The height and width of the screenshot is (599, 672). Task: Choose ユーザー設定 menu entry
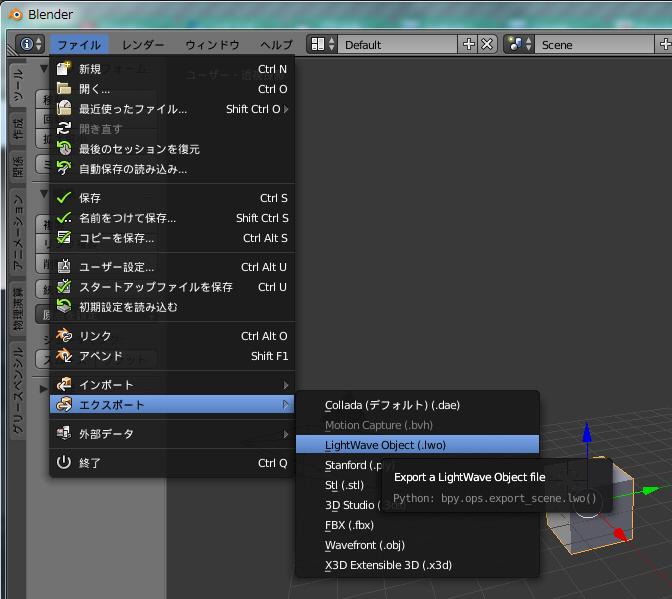(x=172, y=267)
